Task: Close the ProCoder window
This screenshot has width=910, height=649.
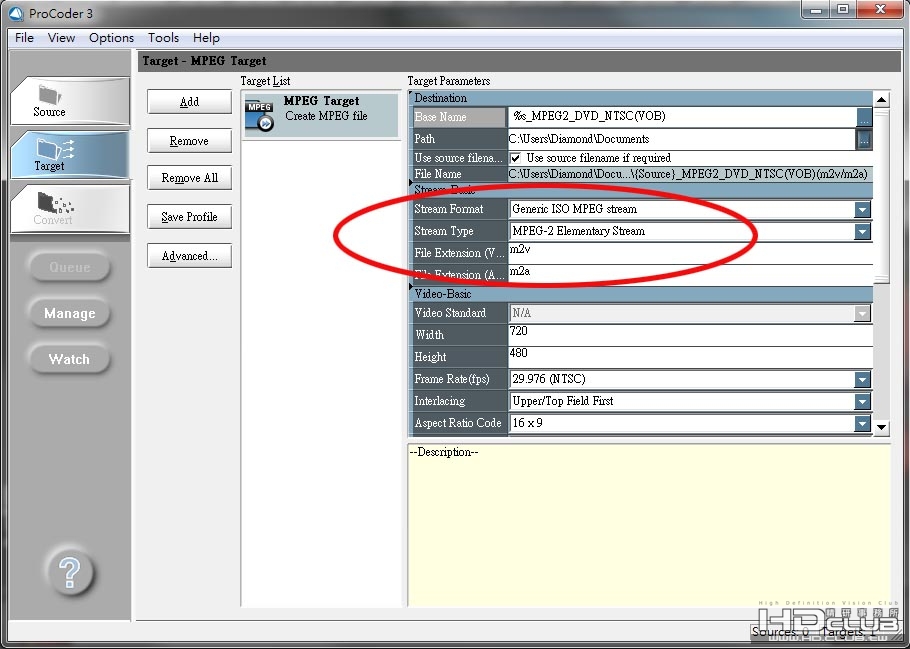Action: (880, 9)
